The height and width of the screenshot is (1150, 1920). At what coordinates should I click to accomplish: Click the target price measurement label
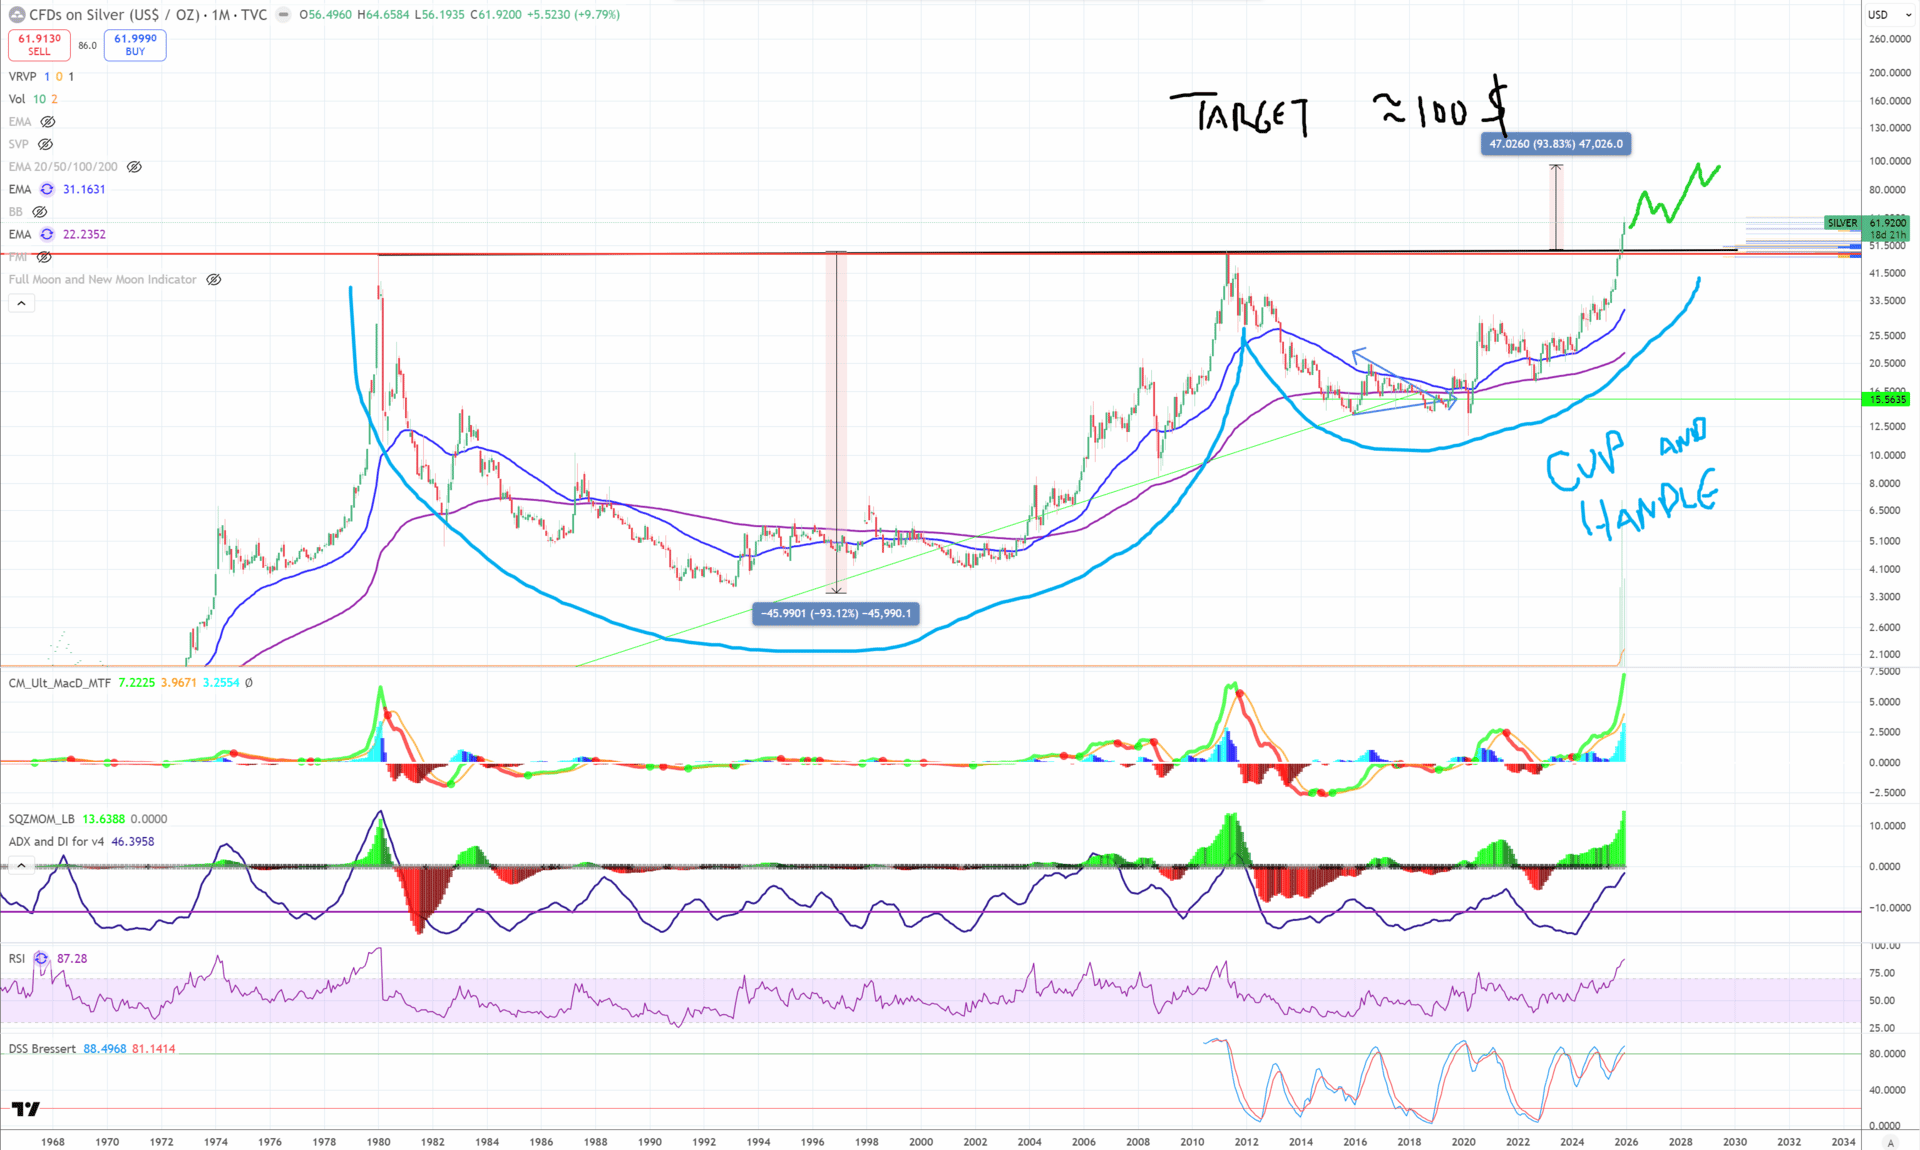1555,144
